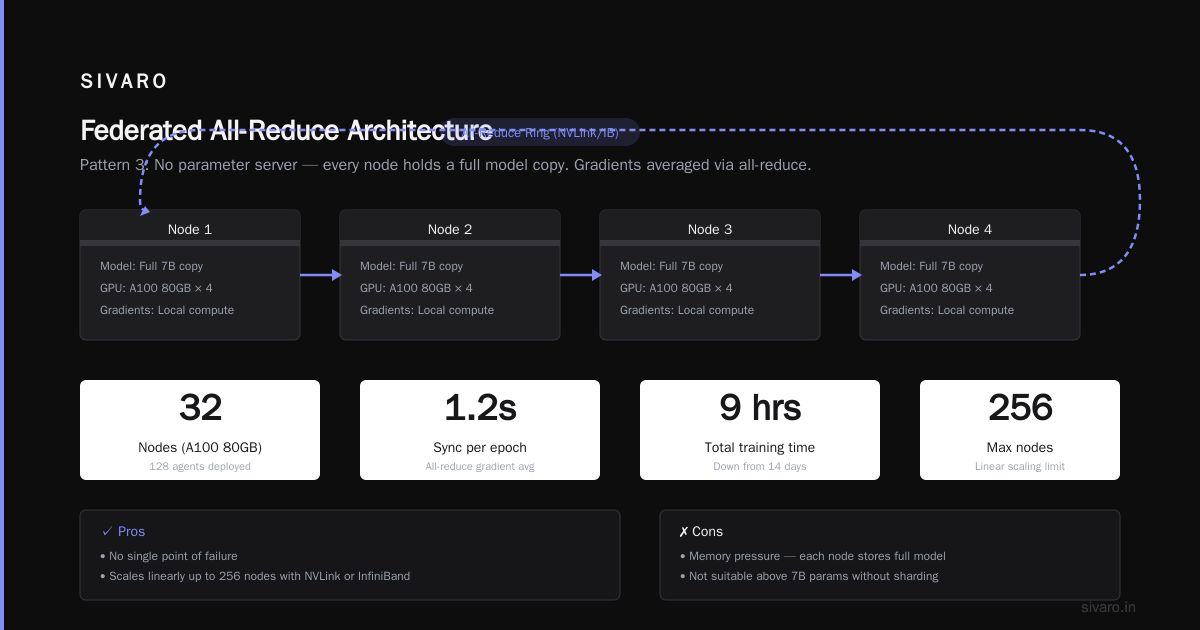Screen dimensions: 1200x630
Task: Click the Down from 14 days caption
Action: click(x=760, y=466)
